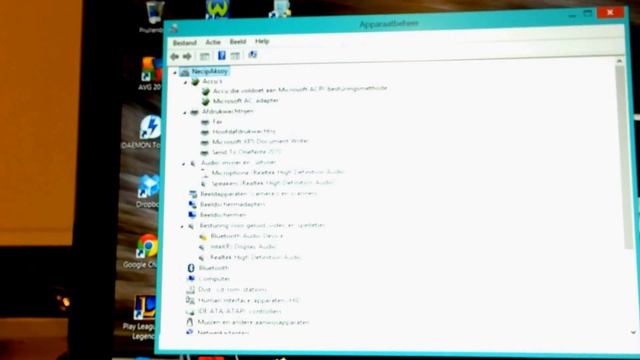This screenshot has width=640, height=360.
Task: Click the IDE ATA/ATAPI-controllers icon
Action: tap(190, 311)
